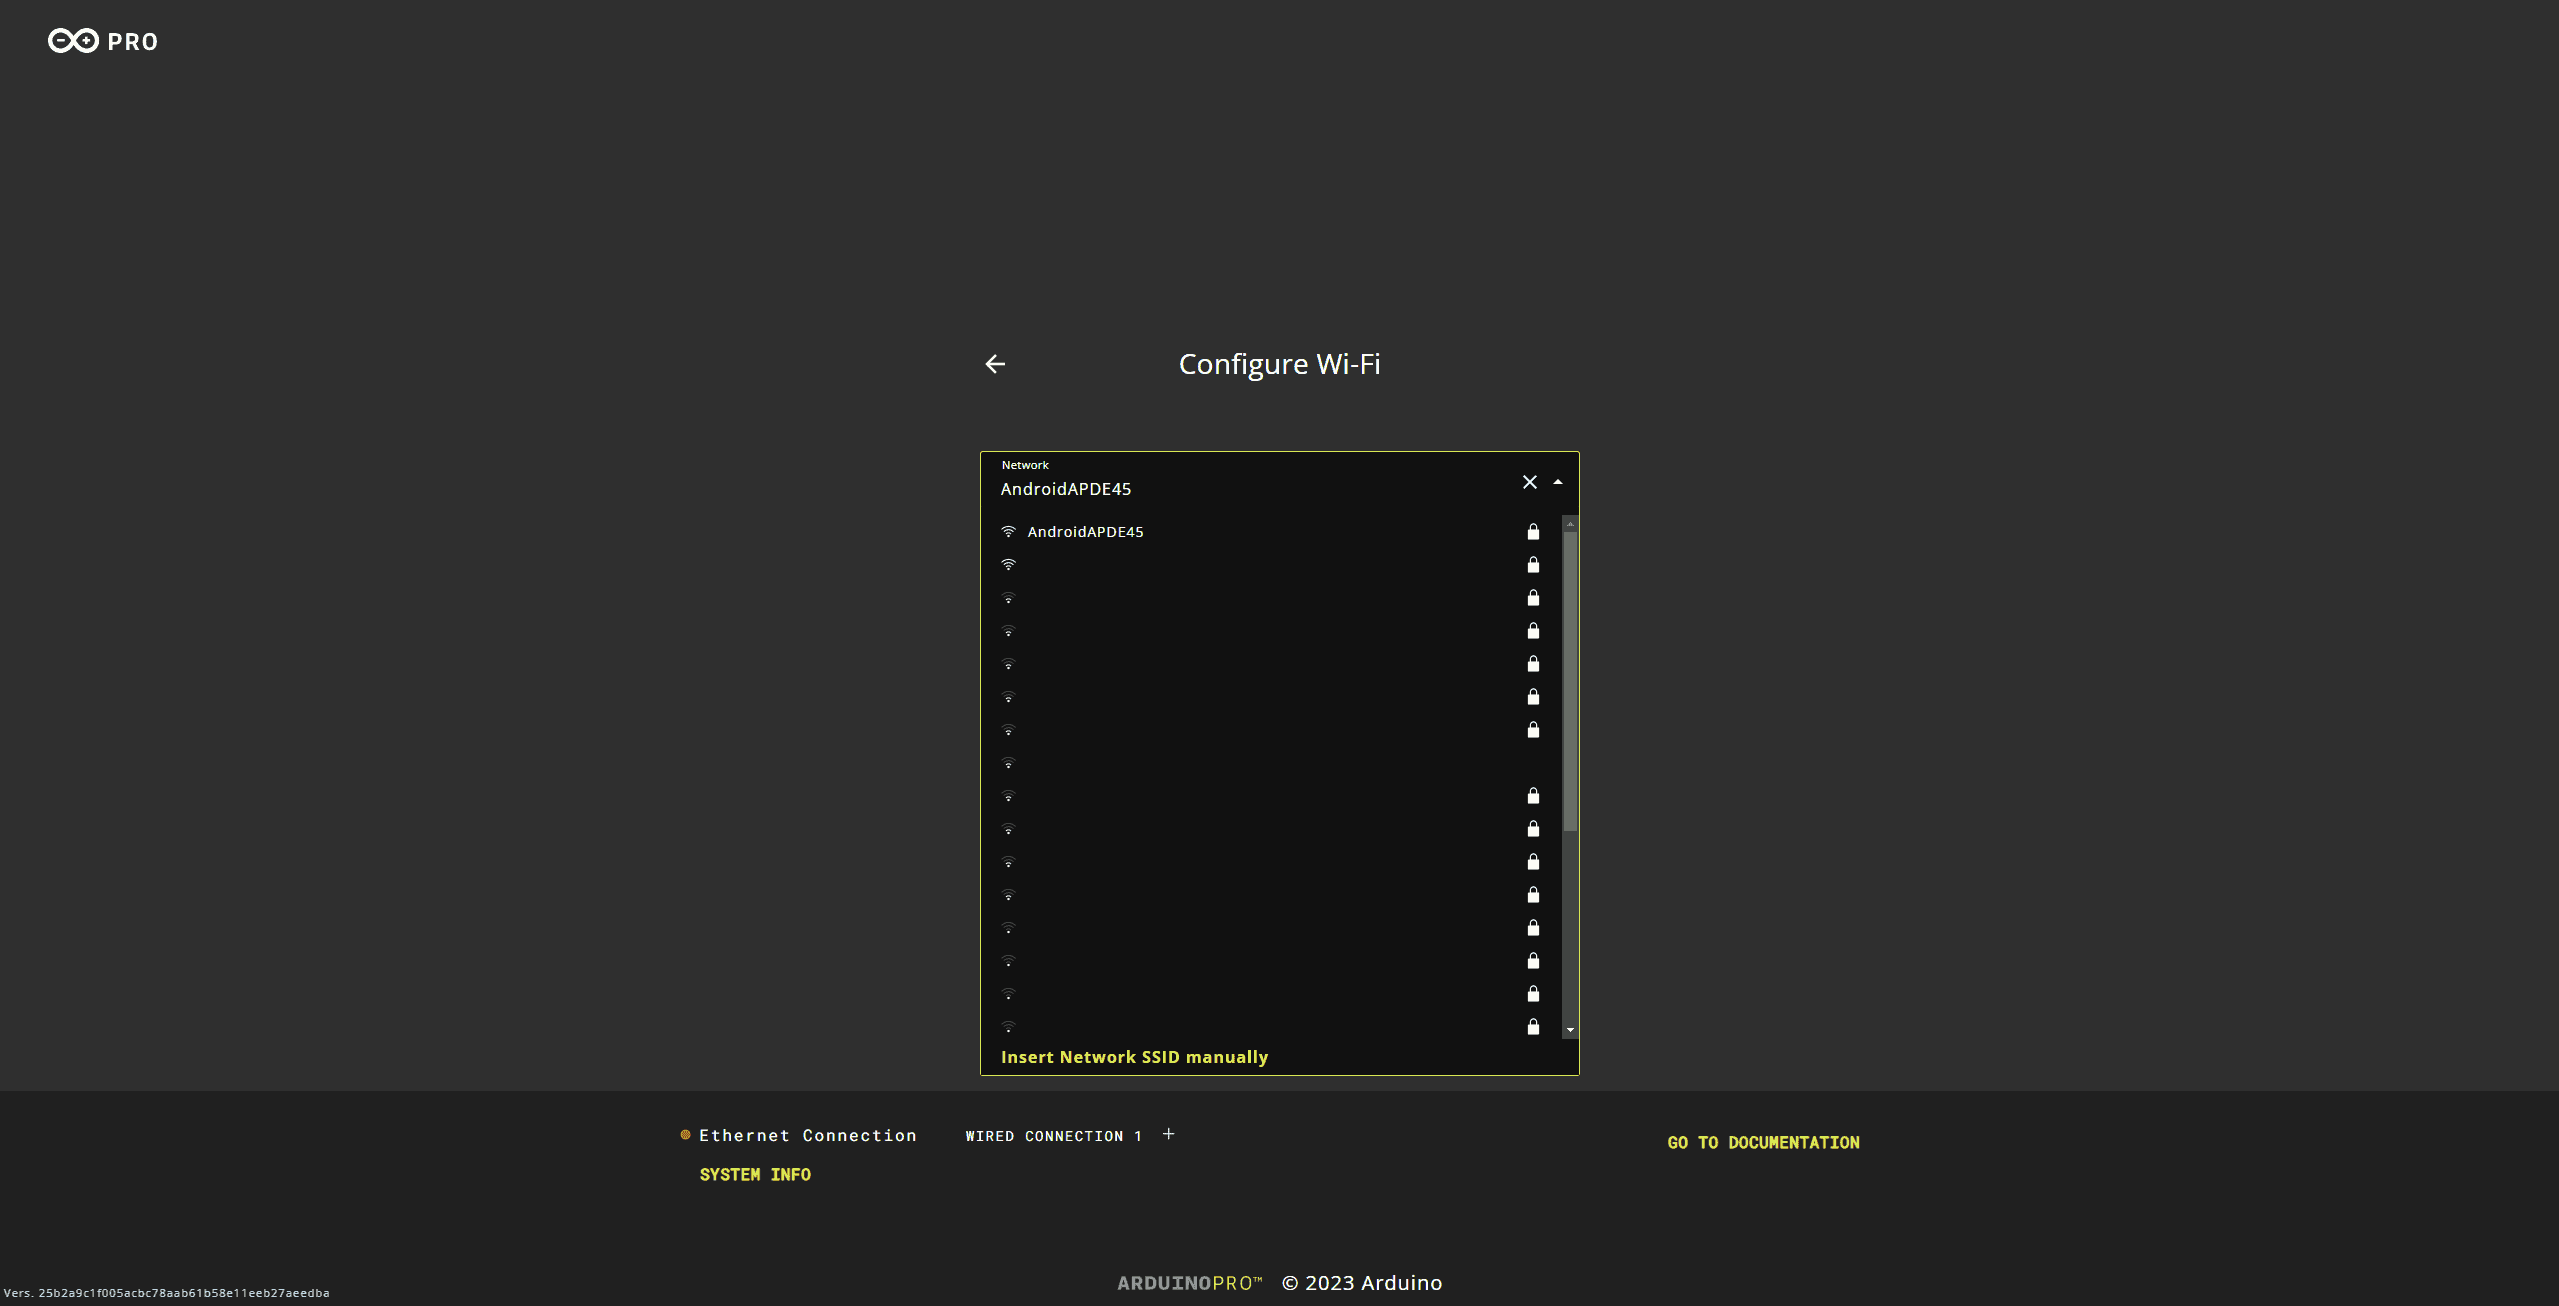Click the Wi-Fi signal icon beside AndroidAPDE45
Screen dimensions: 2559x1306
(1007, 531)
